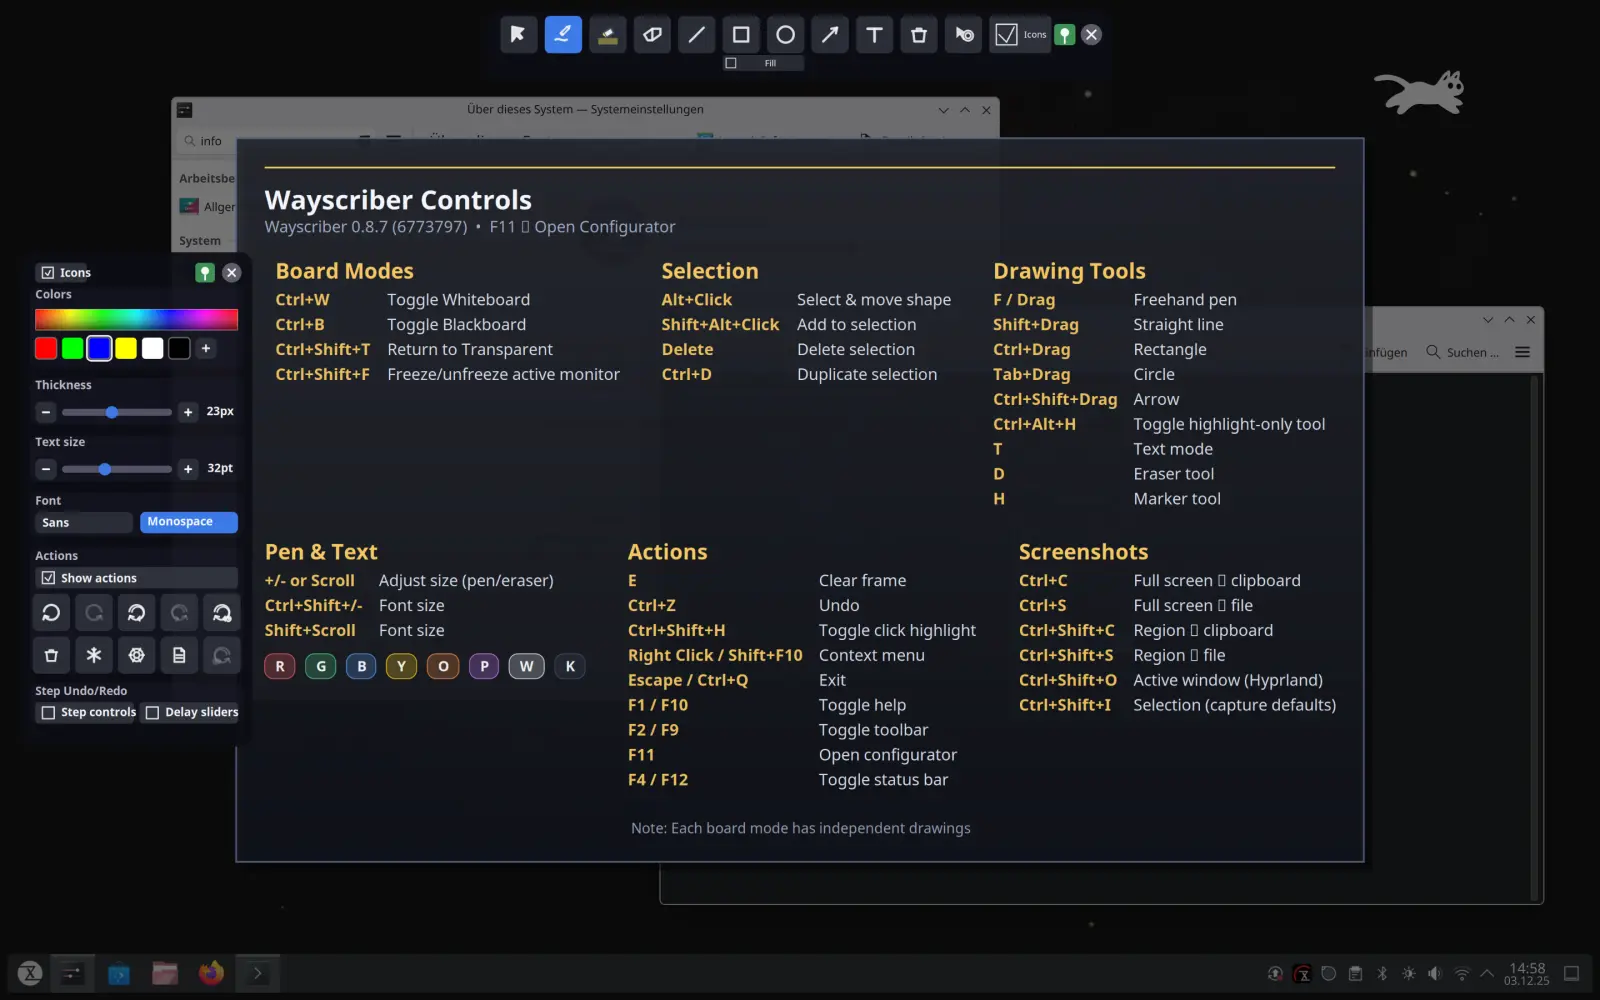Click the plus button to add a custom color
The width and height of the screenshot is (1600, 1000).
[206, 348]
